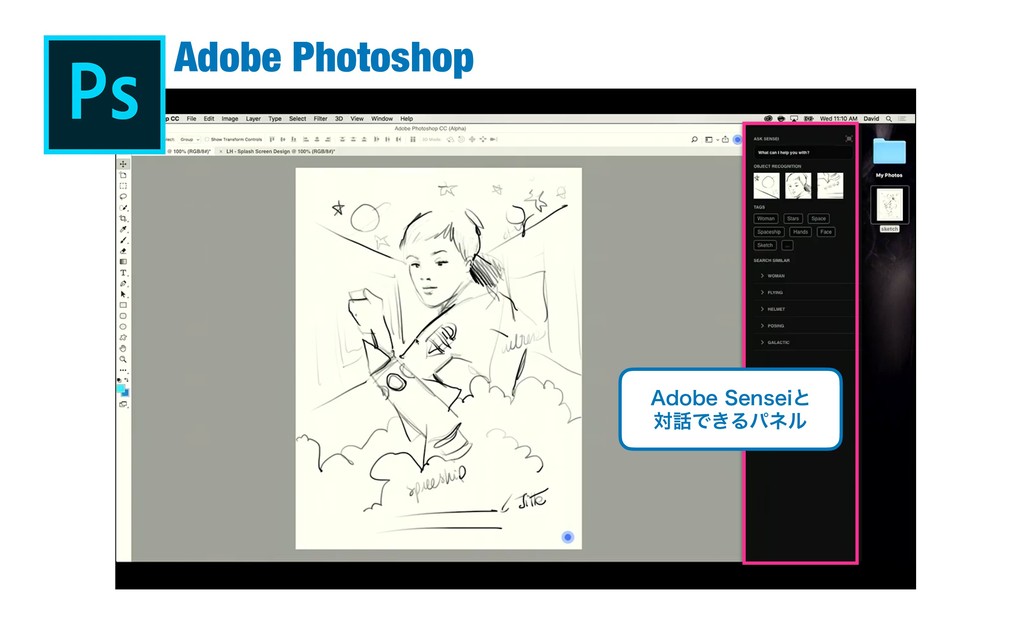Select the Gradient tool
Image resolution: width=1024 pixels, height=640 pixels.
123,261
